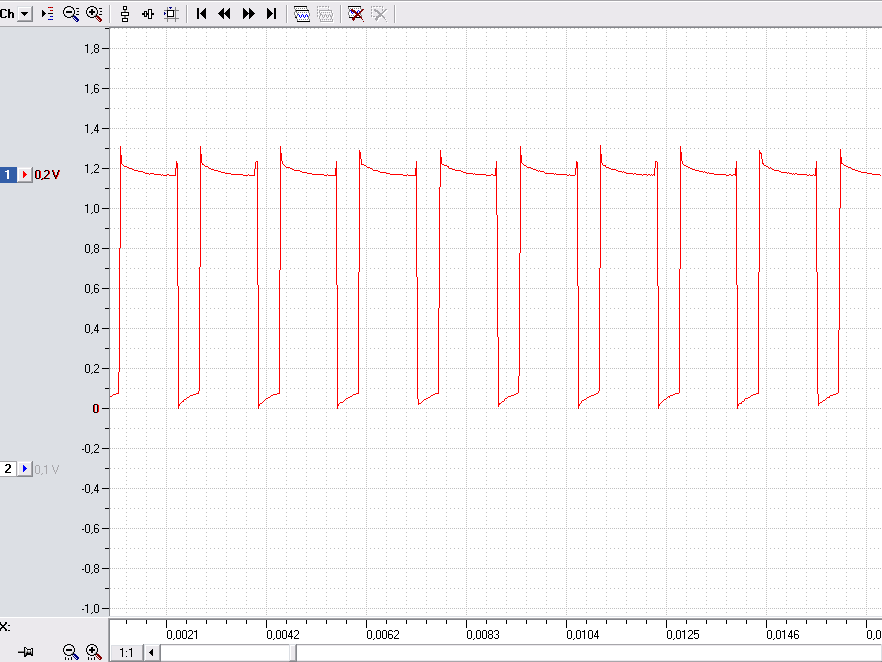Screen dimensions: 882x662
Task: Click the 1,8 voltage axis label
Action: click(x=92, y=49)
